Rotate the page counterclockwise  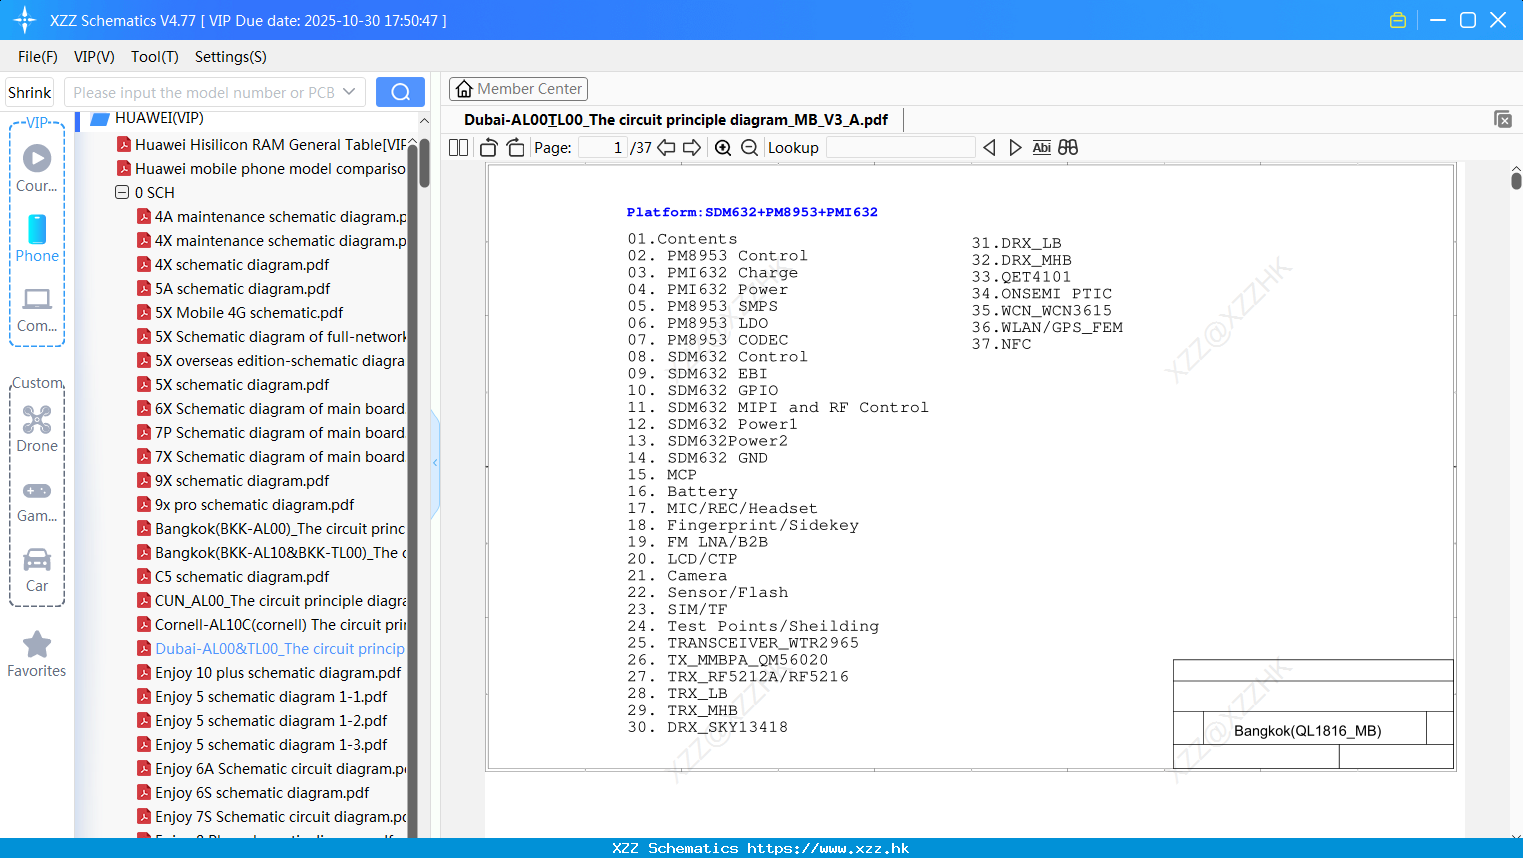click(x=488, y=148)
